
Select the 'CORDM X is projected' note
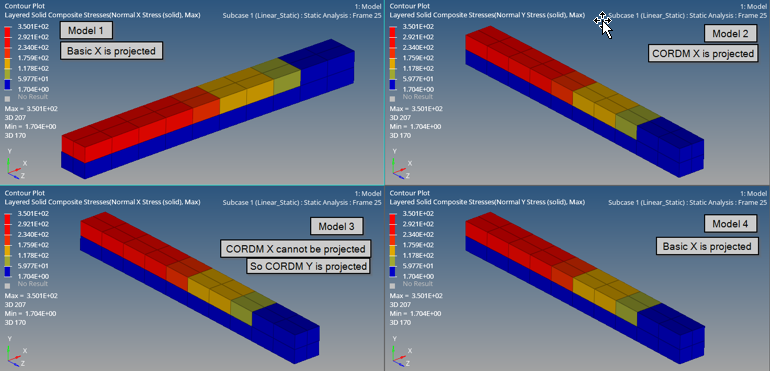pos(702,53)
